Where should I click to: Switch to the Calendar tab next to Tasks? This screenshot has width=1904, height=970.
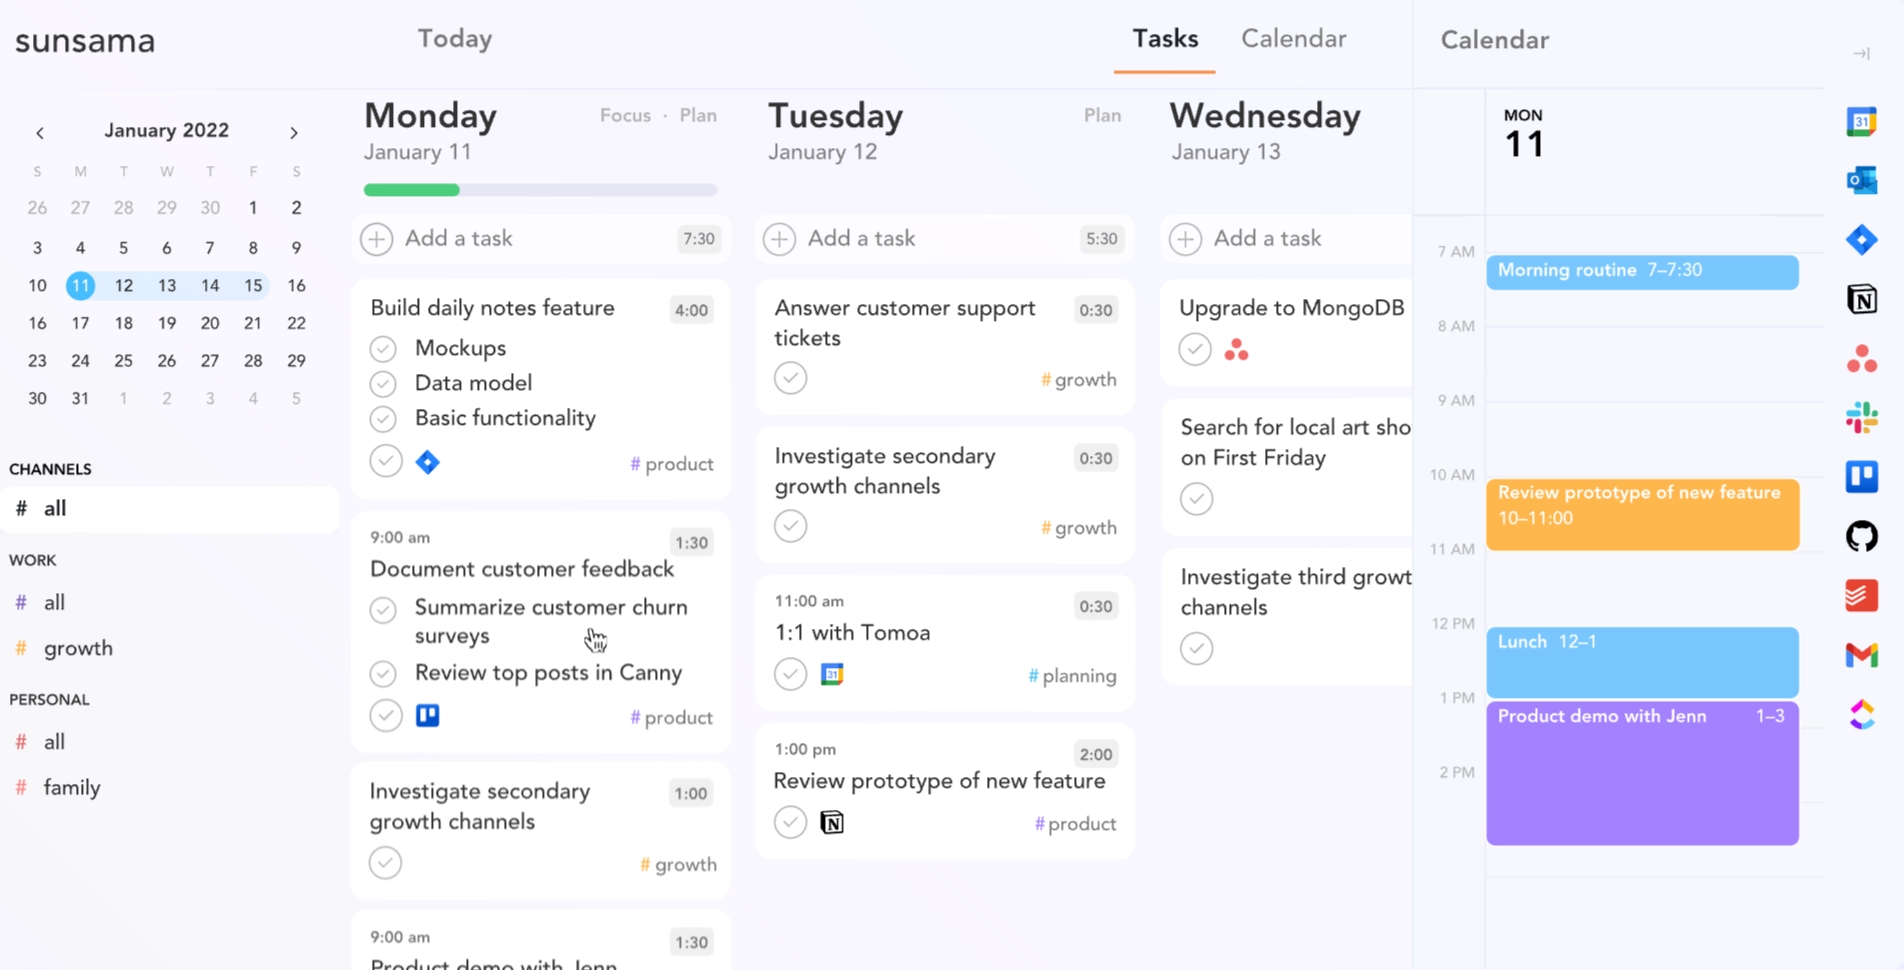pos(1293,39)
